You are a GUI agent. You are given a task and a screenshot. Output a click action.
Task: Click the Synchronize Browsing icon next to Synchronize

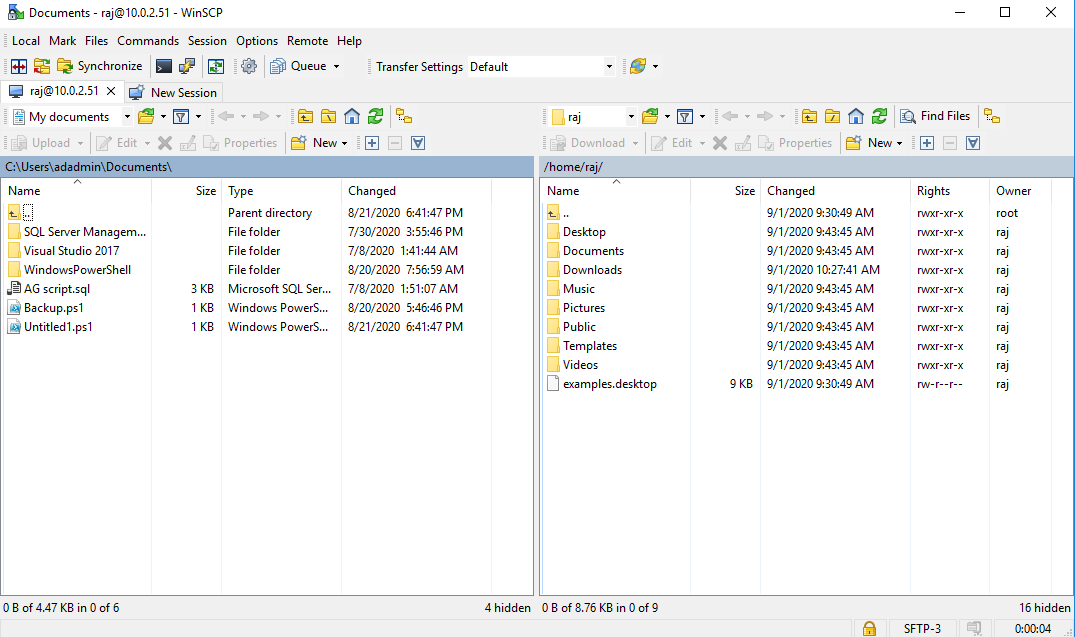pyautogui.click(x=42, y=67)
